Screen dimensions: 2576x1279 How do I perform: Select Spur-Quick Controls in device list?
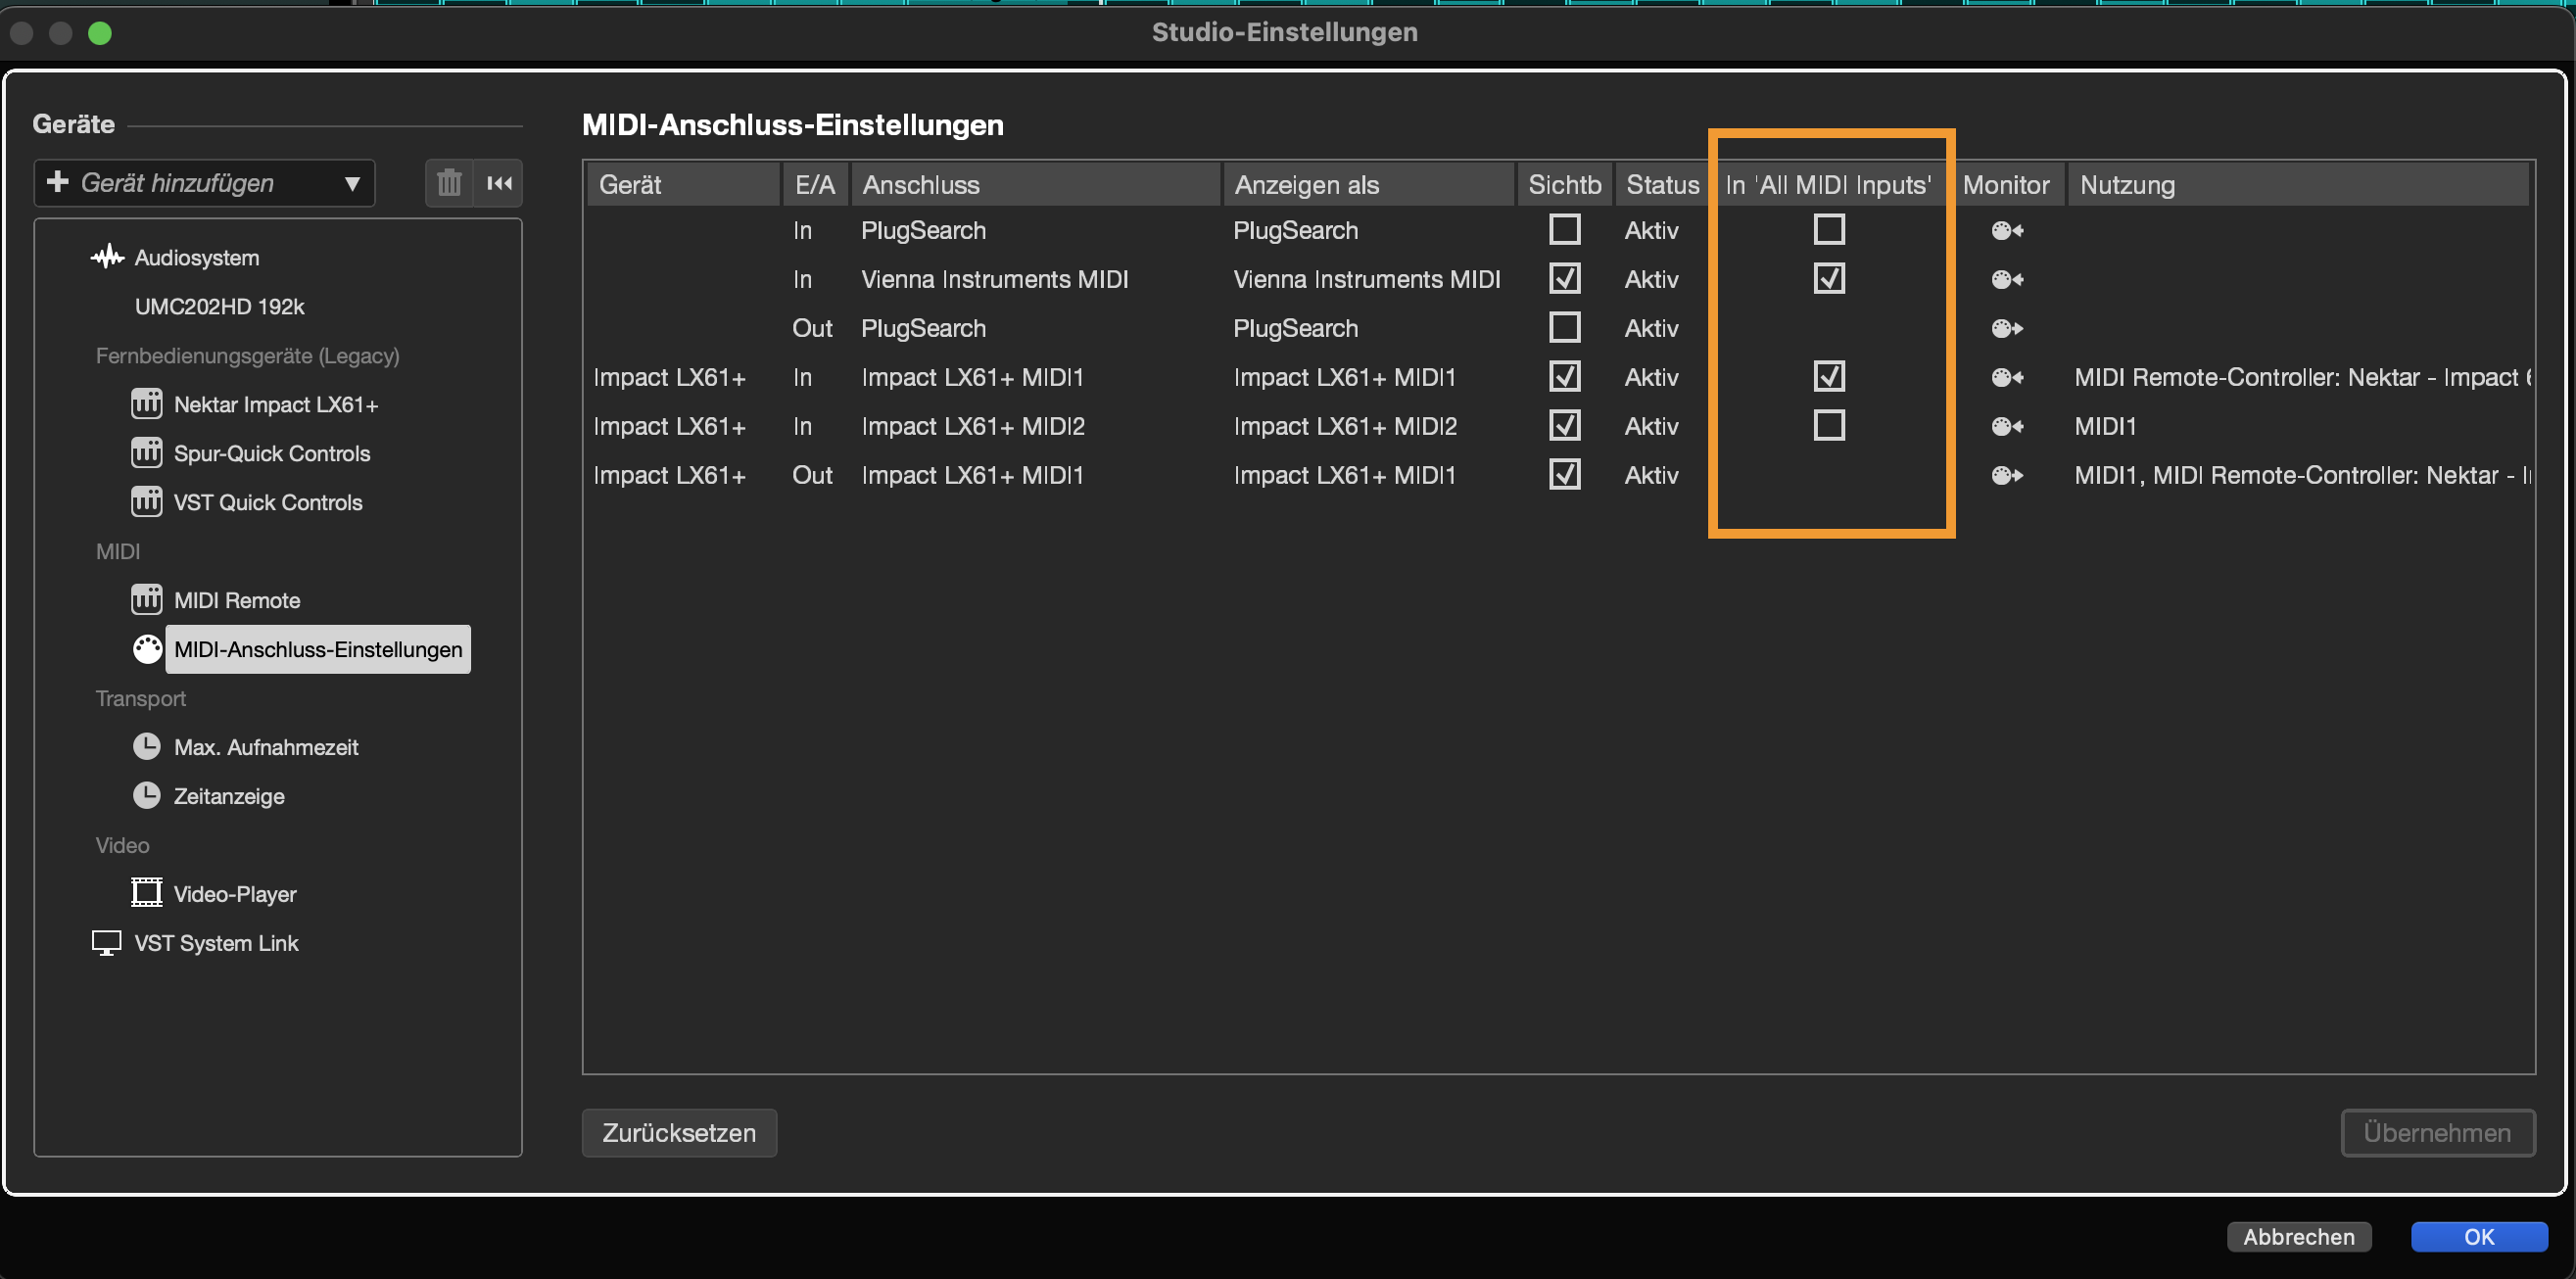click(271, 453)
